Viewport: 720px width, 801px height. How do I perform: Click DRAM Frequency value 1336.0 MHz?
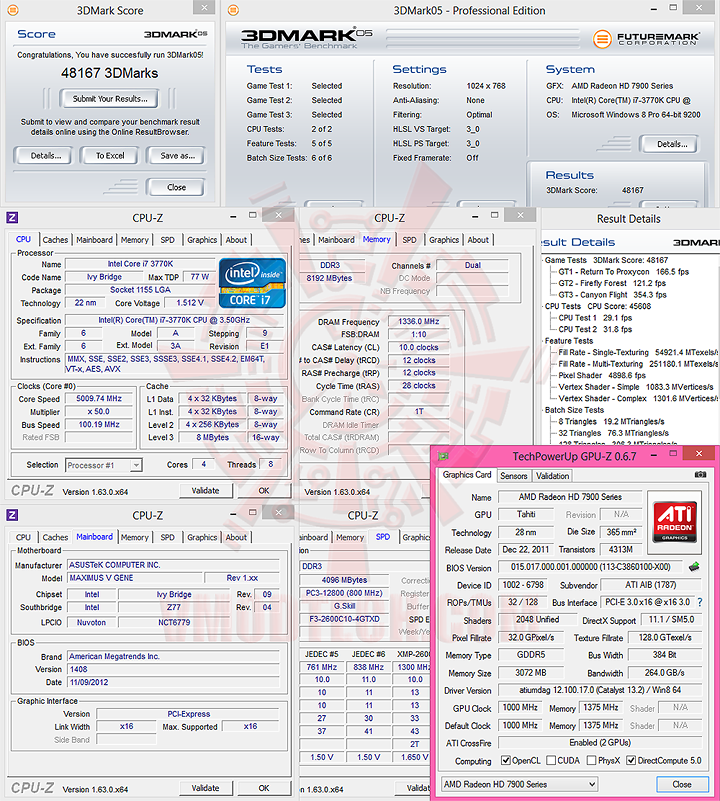coord(419,321)
